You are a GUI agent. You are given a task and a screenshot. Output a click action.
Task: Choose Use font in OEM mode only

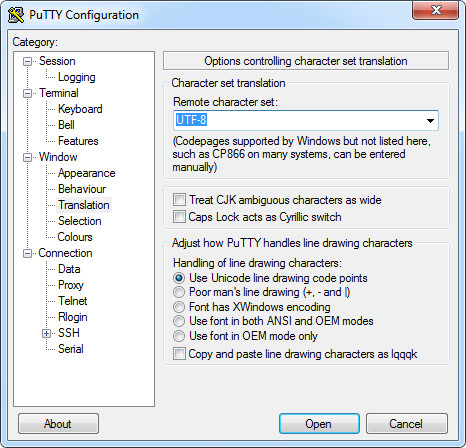click(179, 336)
